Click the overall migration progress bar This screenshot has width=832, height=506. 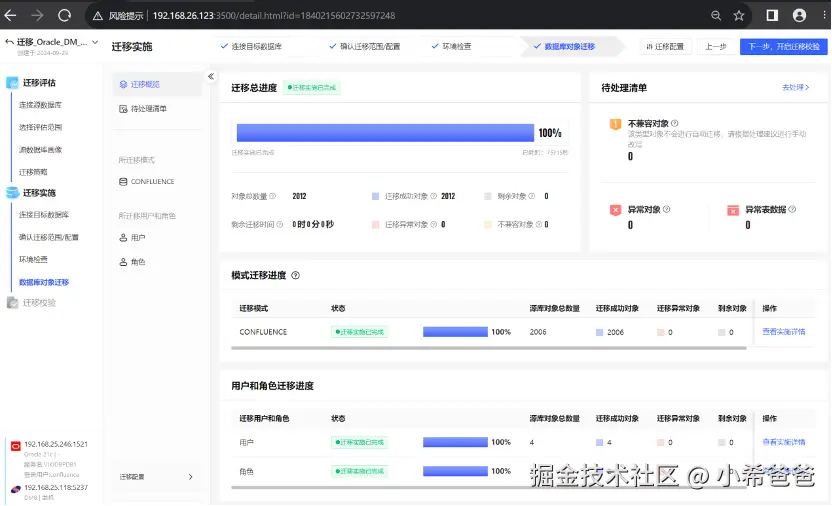point(385,133)
